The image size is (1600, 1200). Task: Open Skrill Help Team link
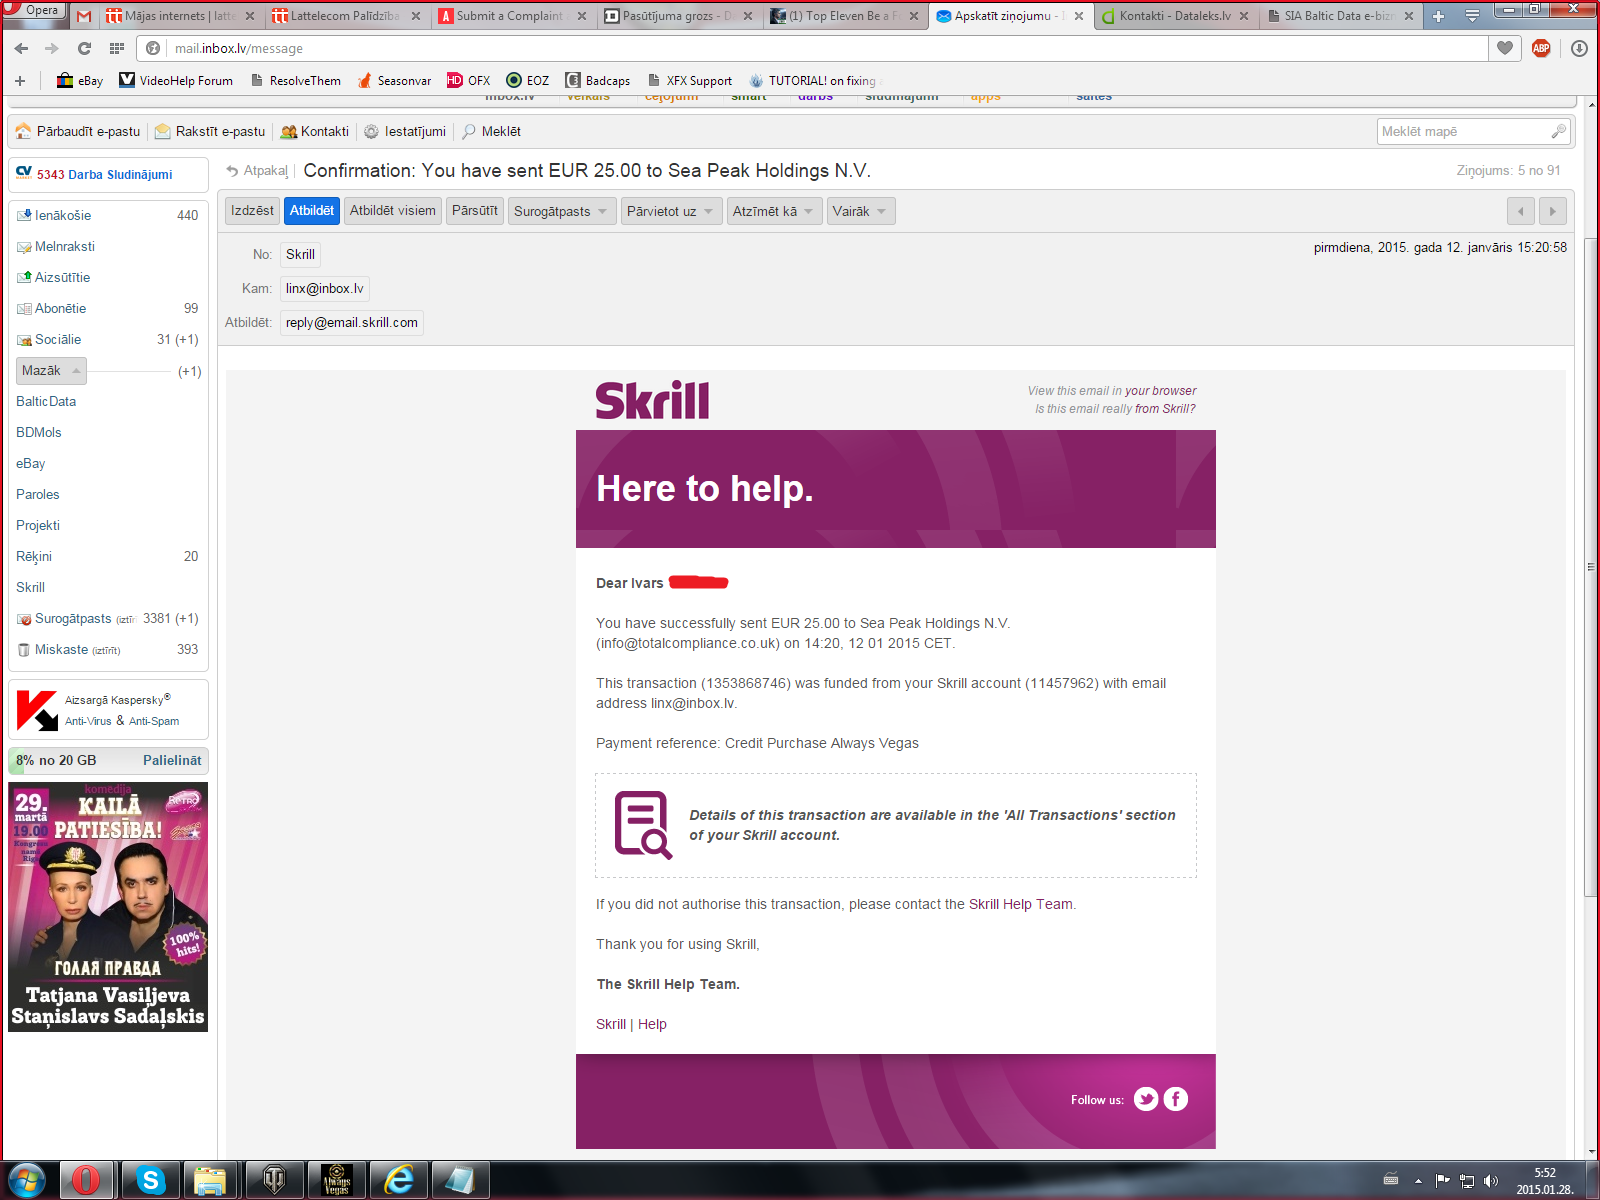[x=1021, y=904]
